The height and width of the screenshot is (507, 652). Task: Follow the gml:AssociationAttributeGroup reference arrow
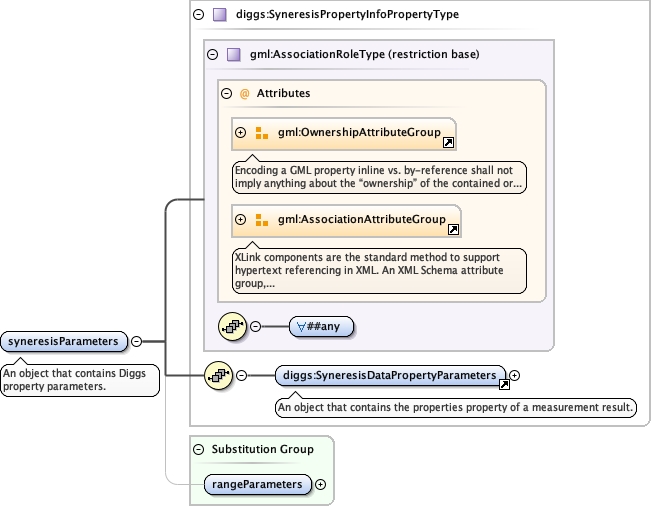454,230
